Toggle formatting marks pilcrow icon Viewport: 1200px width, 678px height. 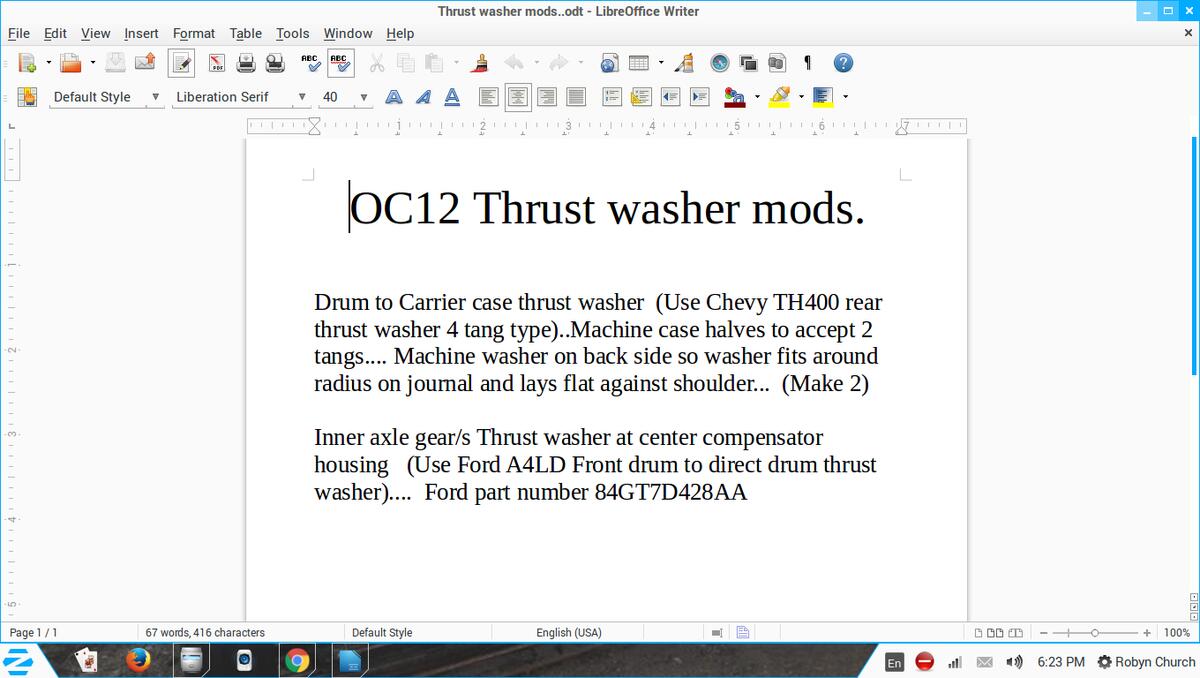(x=806, y=63)
